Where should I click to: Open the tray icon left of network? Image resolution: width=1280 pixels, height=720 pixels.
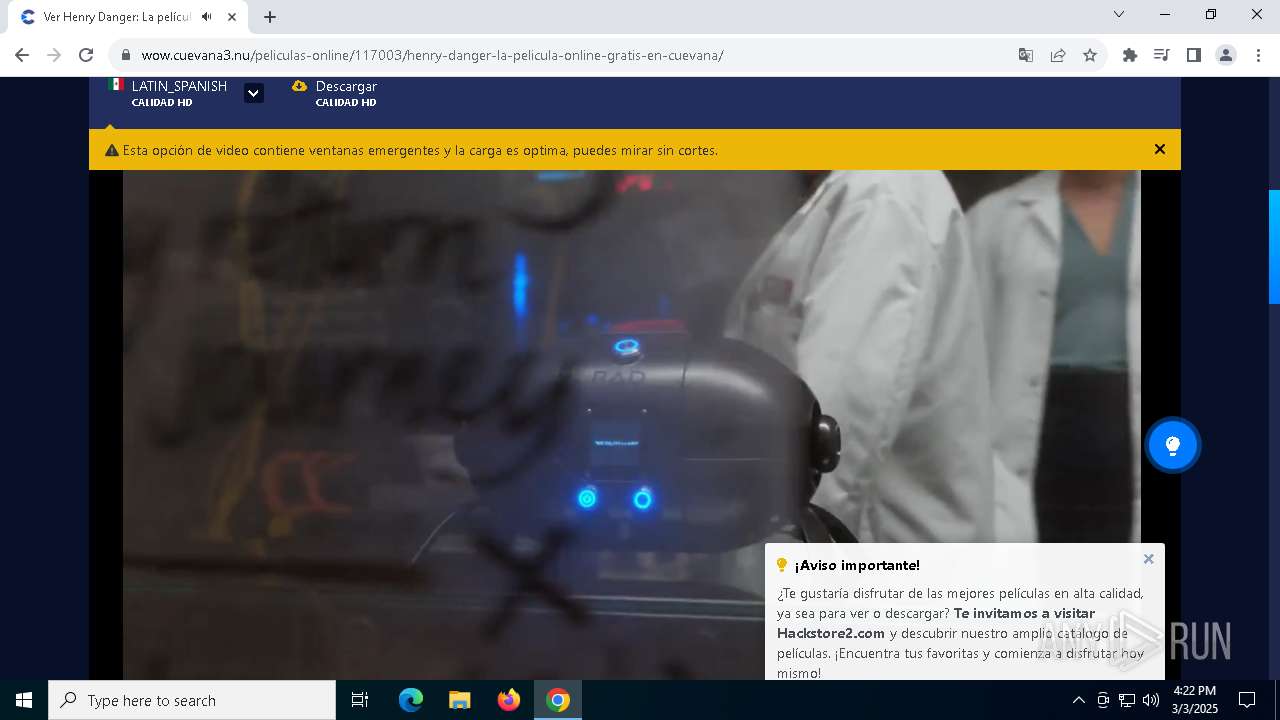point(1103,700)
